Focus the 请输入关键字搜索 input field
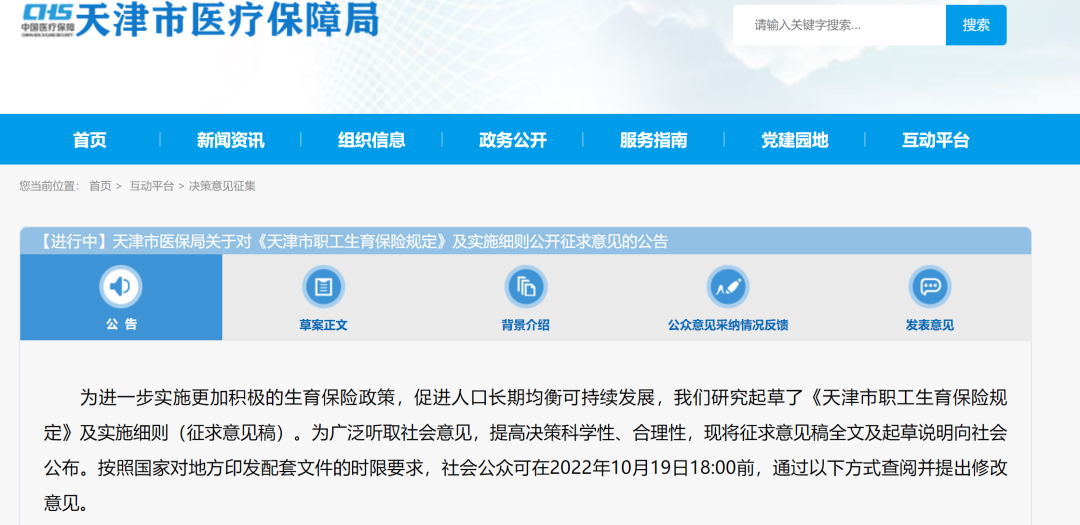Screen dimensions: 1080x525 pos(839,25)
